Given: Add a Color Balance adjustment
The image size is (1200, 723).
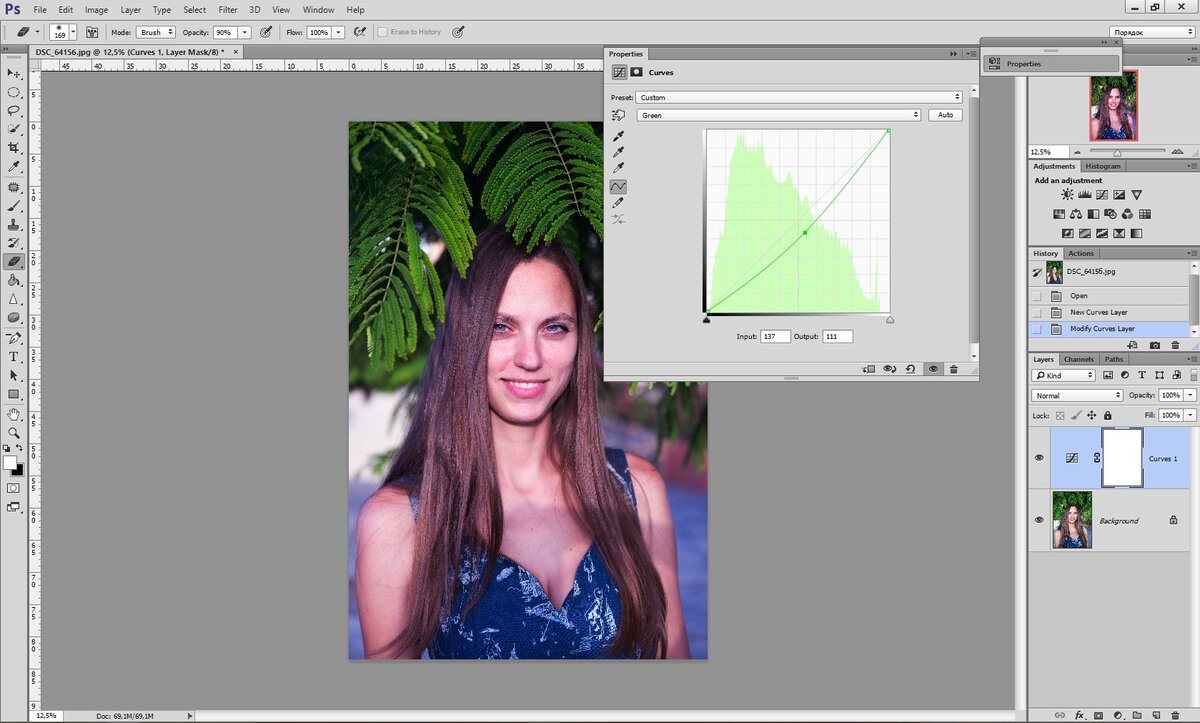Looking at the screenshot, I should 1076,214.
